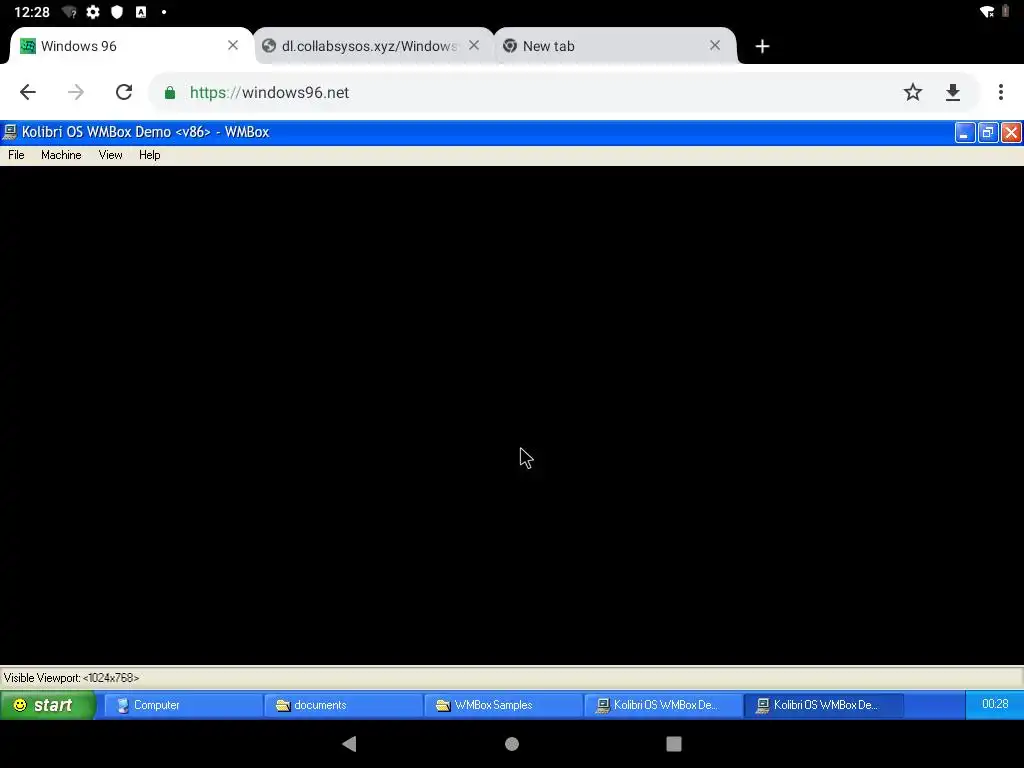Image resolution: width=1024 pixels, height=768 pixels.
Task: Bookmark the page with the star icon
Action: (x=913, y=92)
